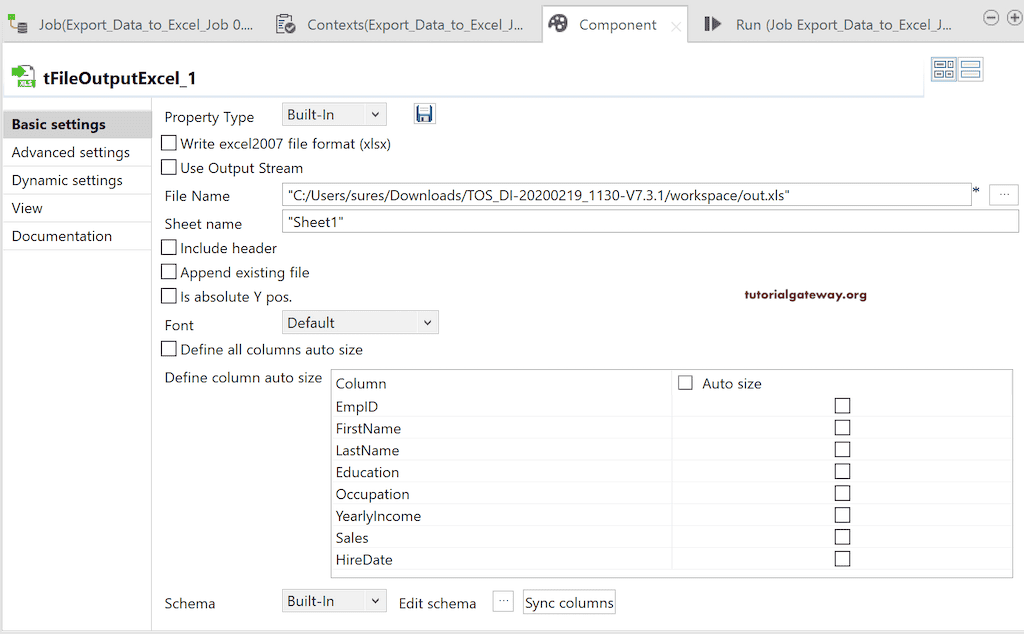Save properties using the floppy disk icon
Image resolution: width=1024 pixels, height=634 pixels.
424,113
